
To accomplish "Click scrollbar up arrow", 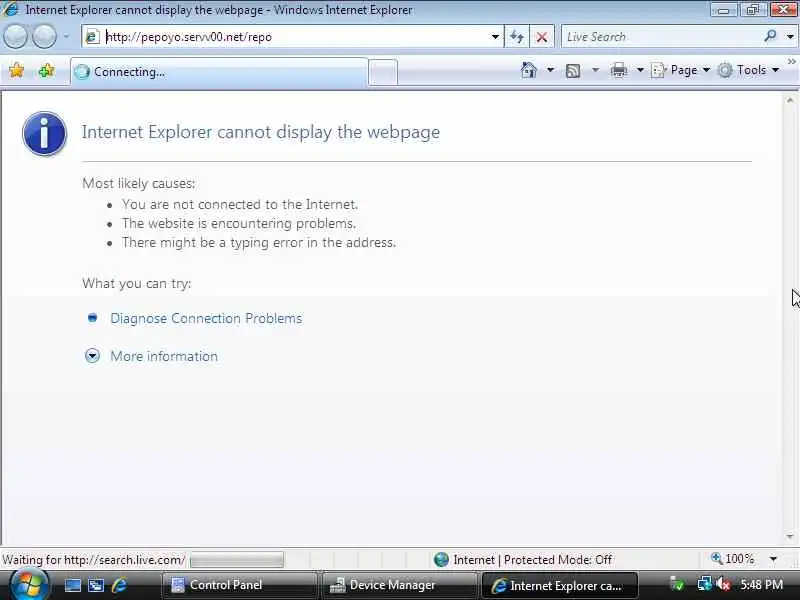I will pyautogui.click(x=790, y=101).
